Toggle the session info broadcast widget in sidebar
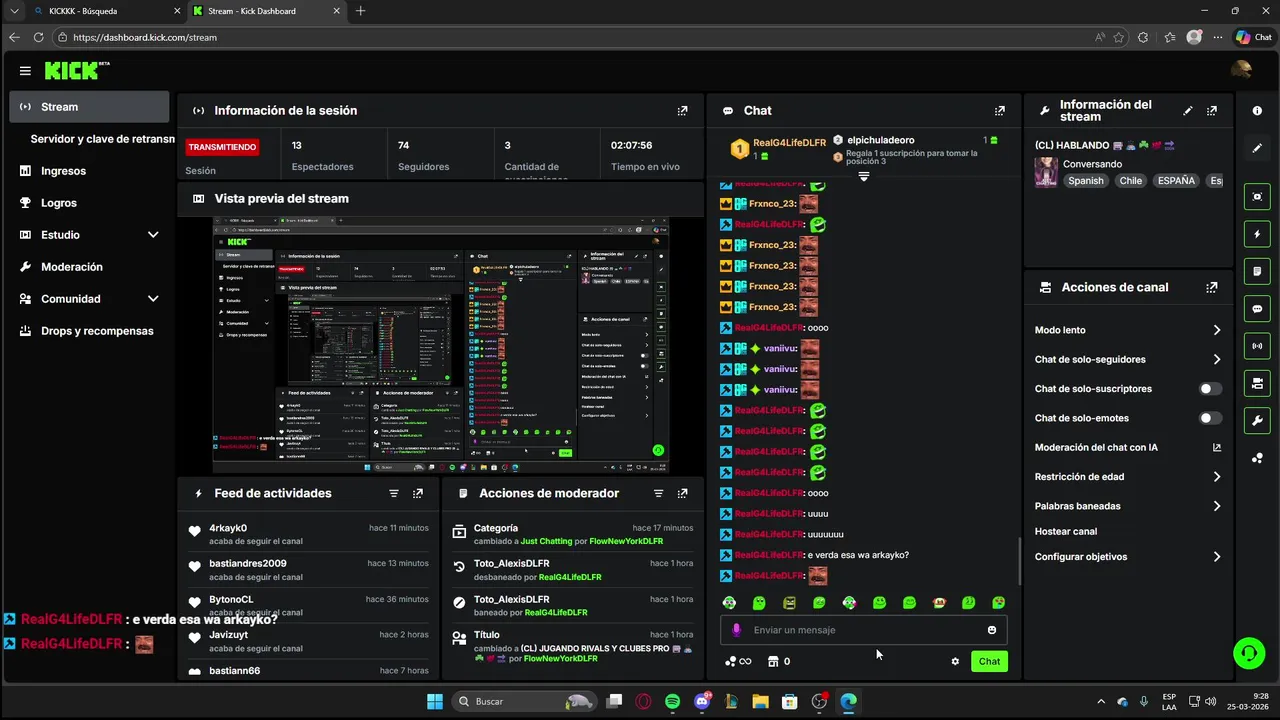The height and width of the screenshot is (720, 1280). (x=1257, y=346)
